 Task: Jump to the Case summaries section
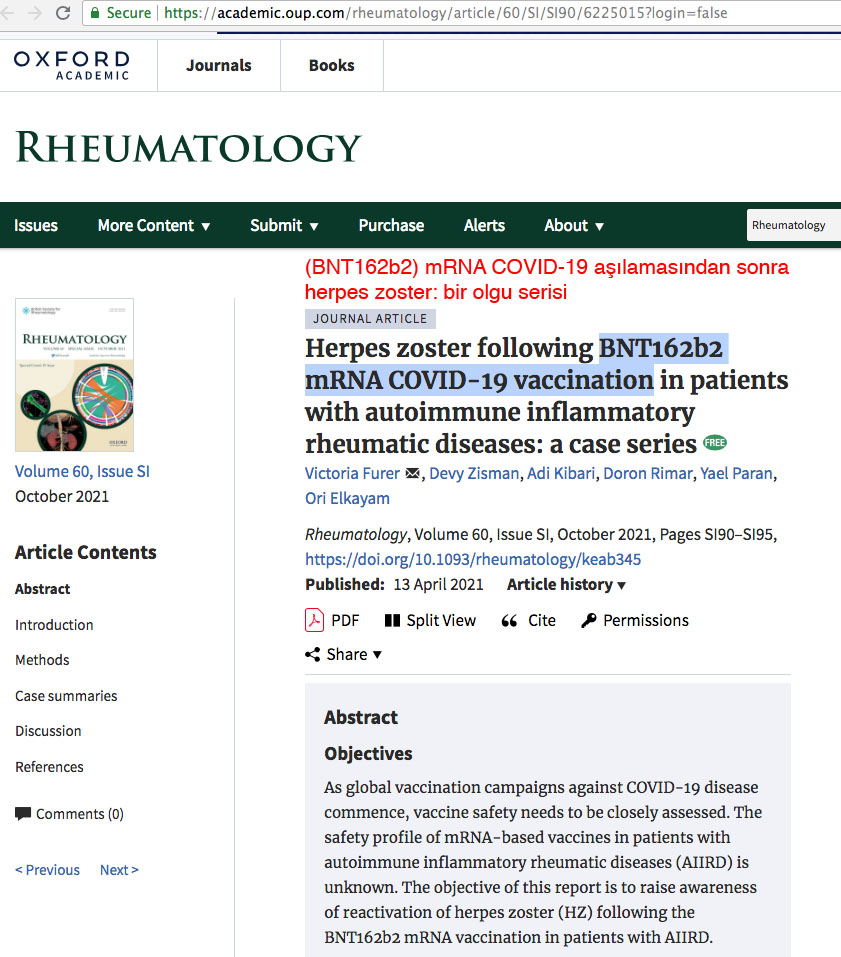[x=66, y=695]
